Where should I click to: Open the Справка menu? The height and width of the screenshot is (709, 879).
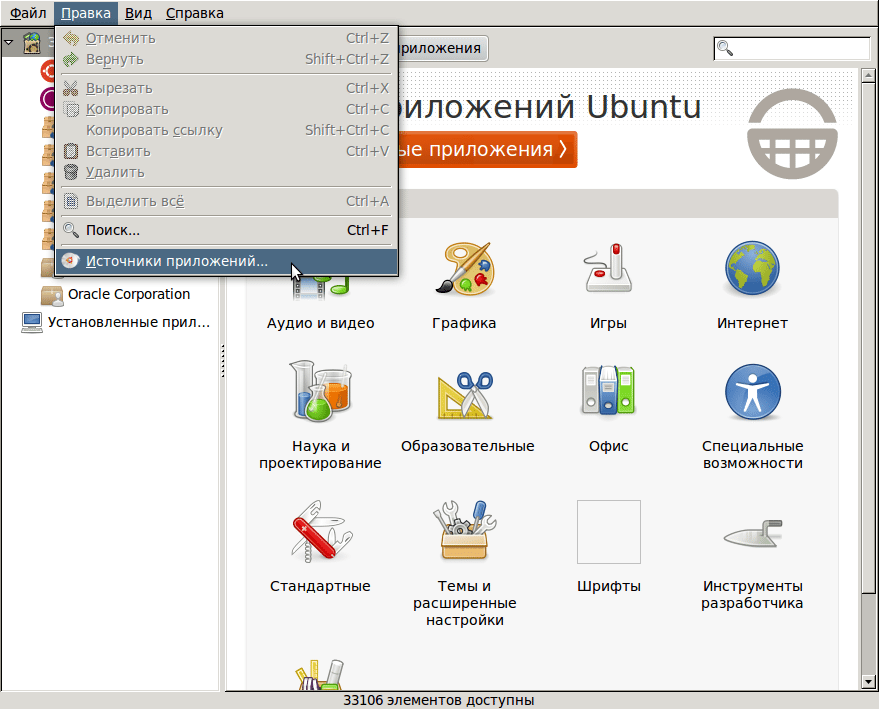point(195,13)
